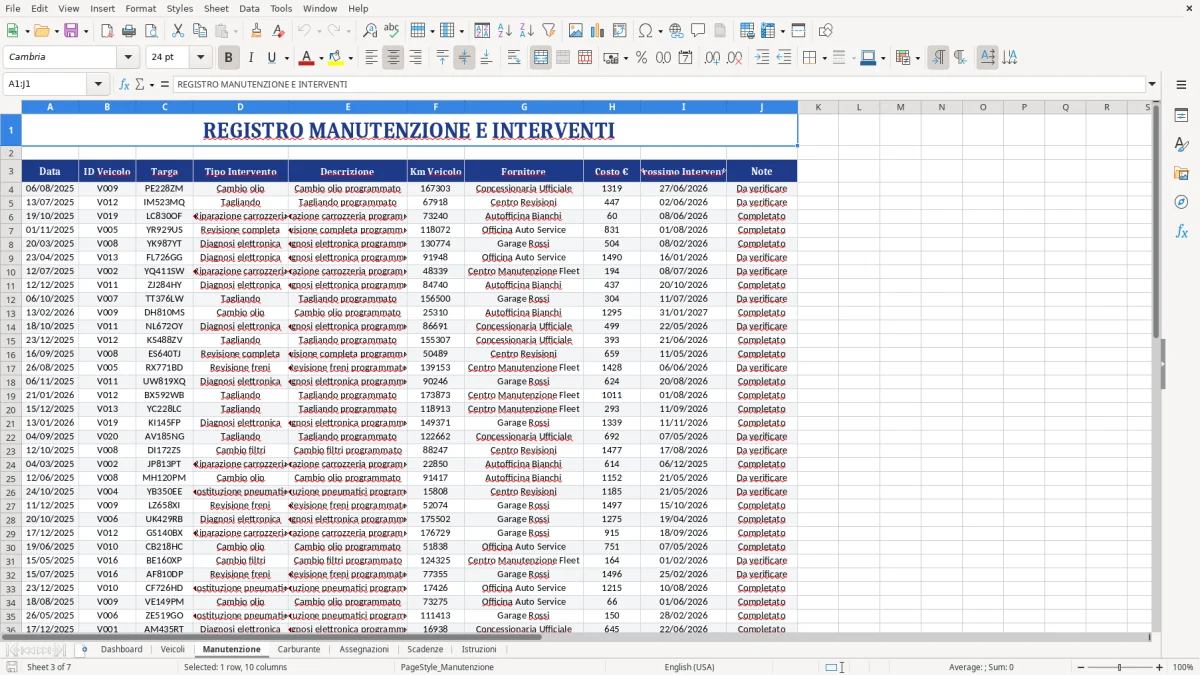This screenshot has height=675, width=1200.
Task: Expand the font size dropdown showing 24 pt
Action: pyautogui.click(x=199, y=57)
